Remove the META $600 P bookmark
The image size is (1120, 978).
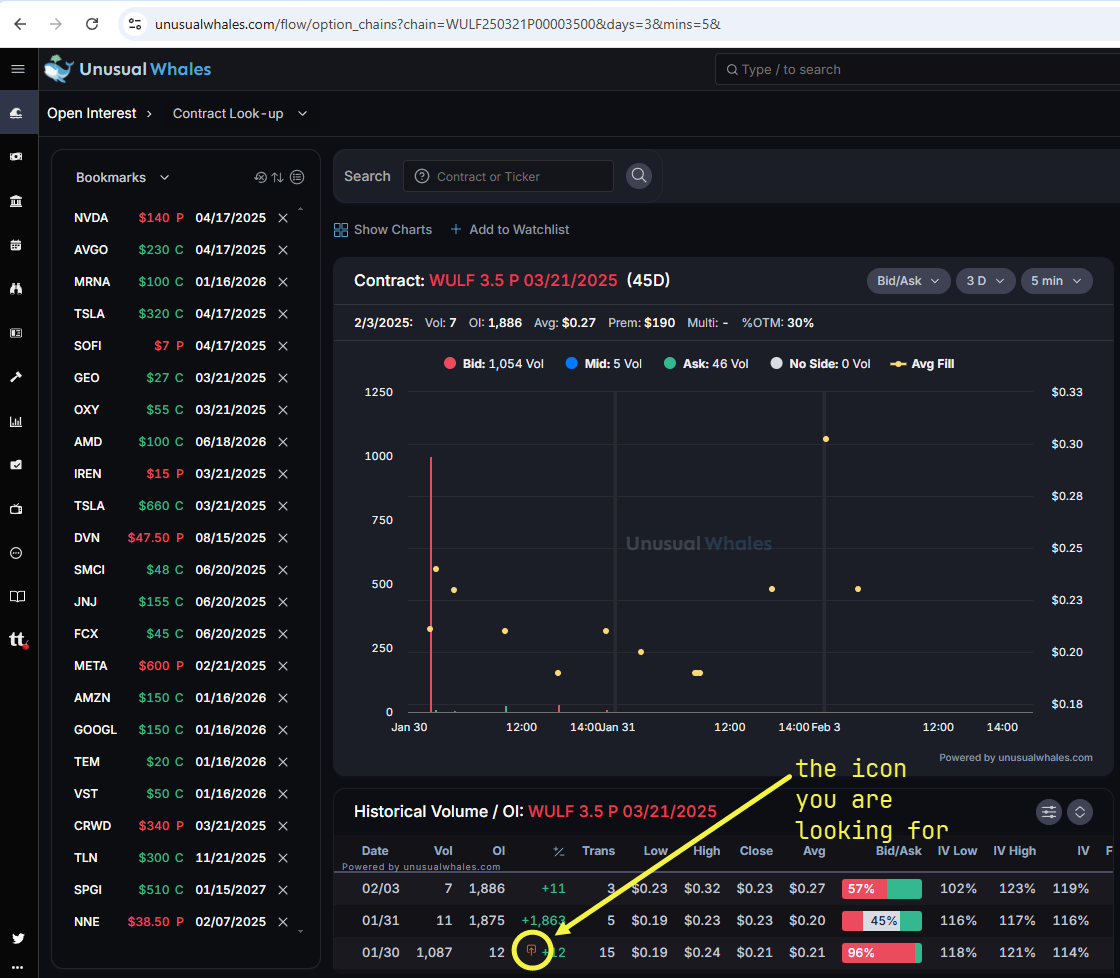(283, 666)
